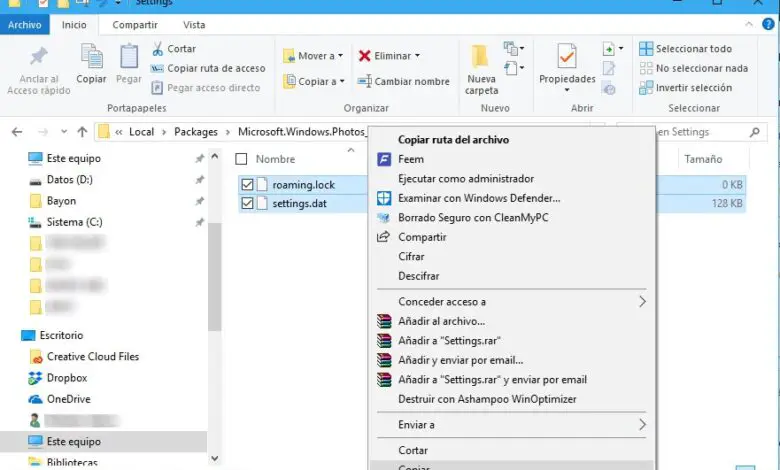The image size is (780, 470).
Task: Select Datos (D:) in the sidebar
Action: tap(70, 180)
